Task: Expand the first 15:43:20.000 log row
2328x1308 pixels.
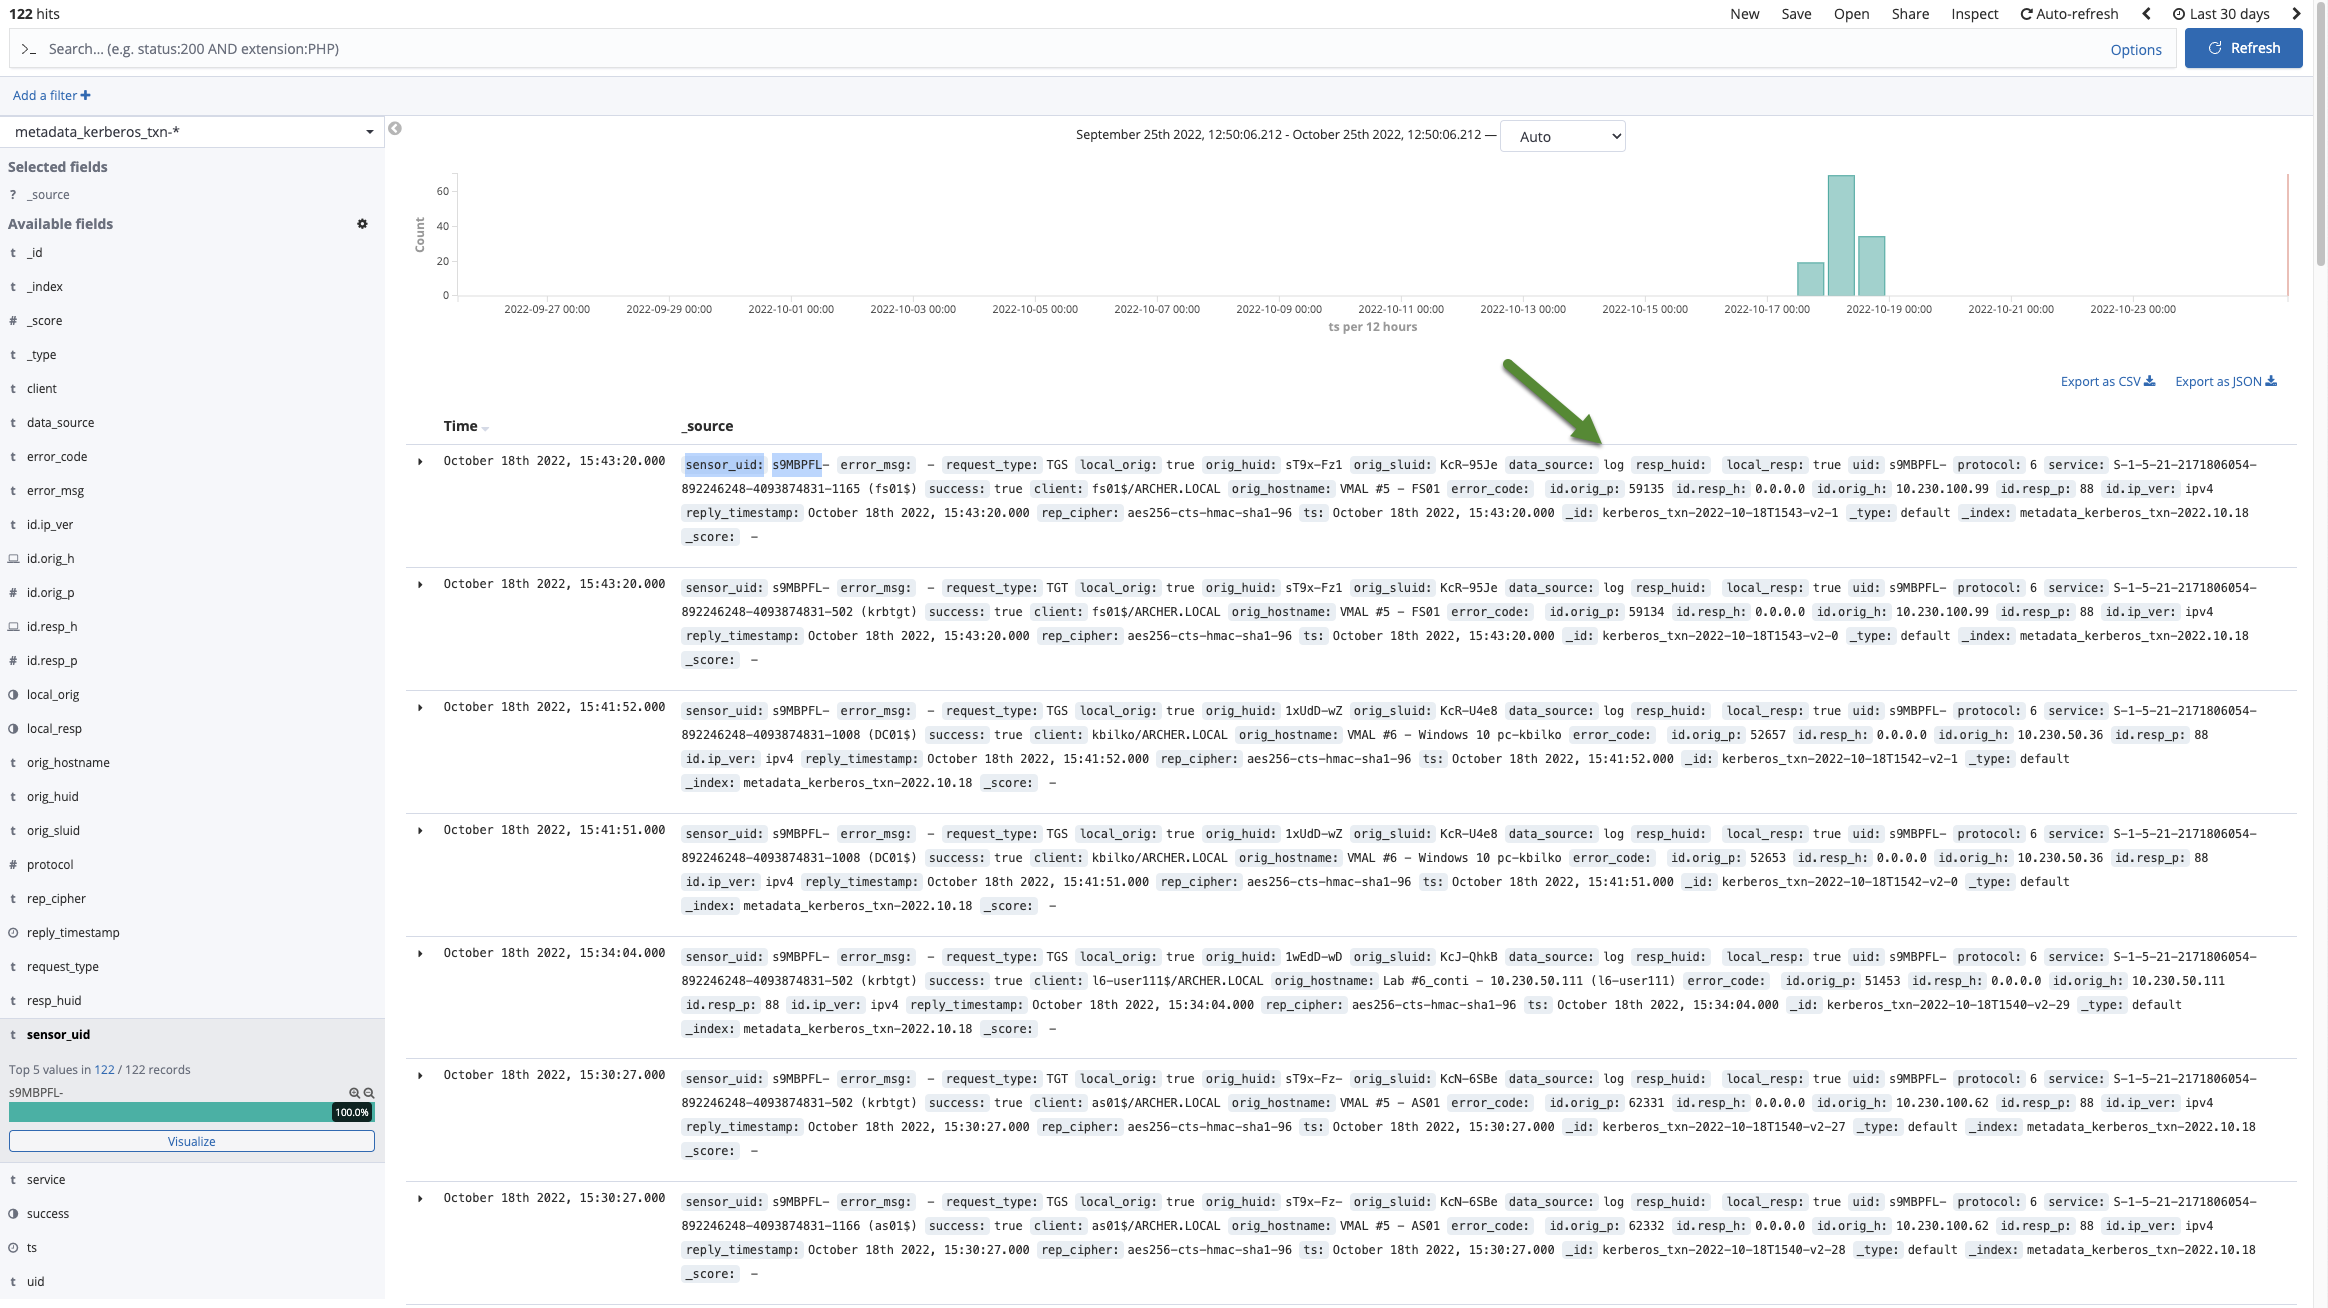Action: pos(420,462)
